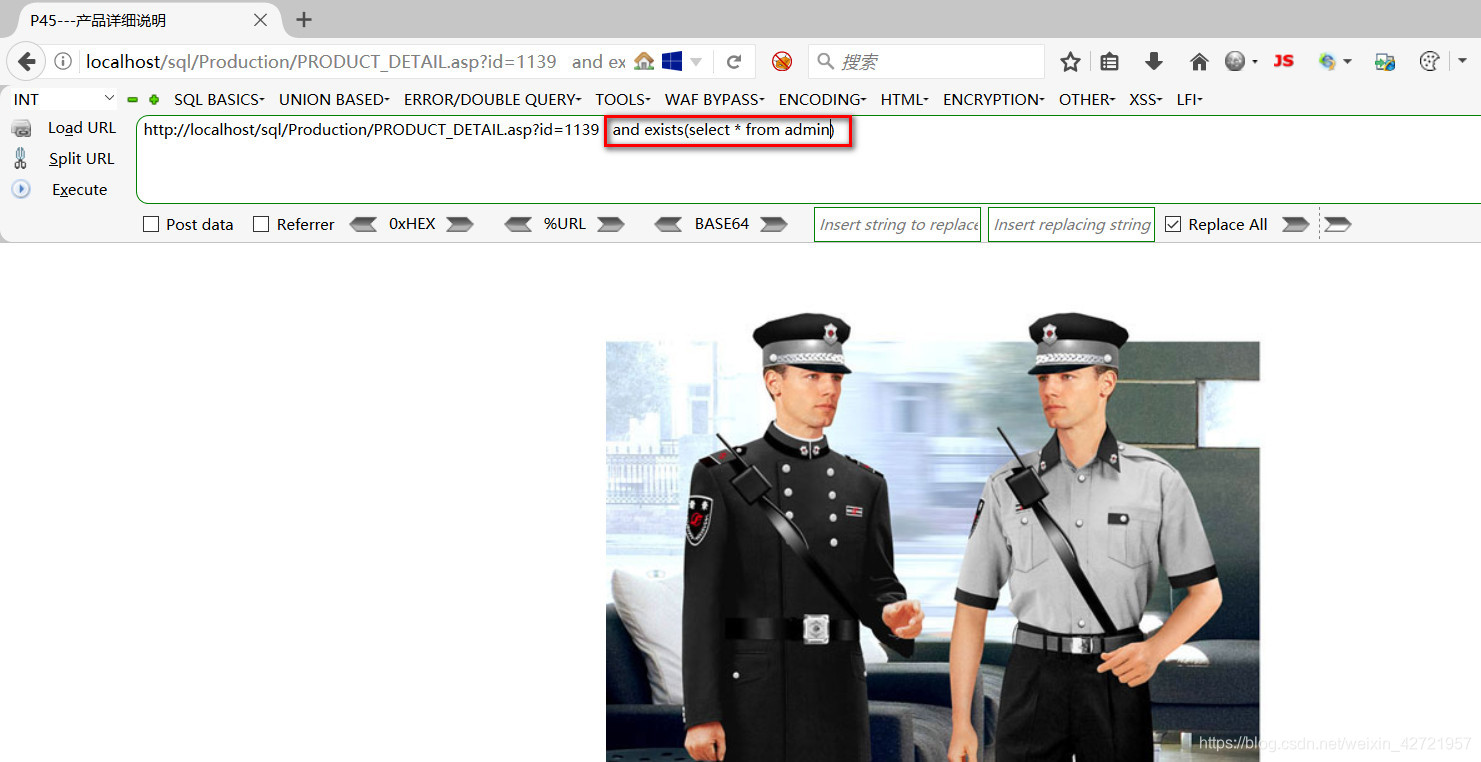Open the XSS menu

tap(1146, 99)
